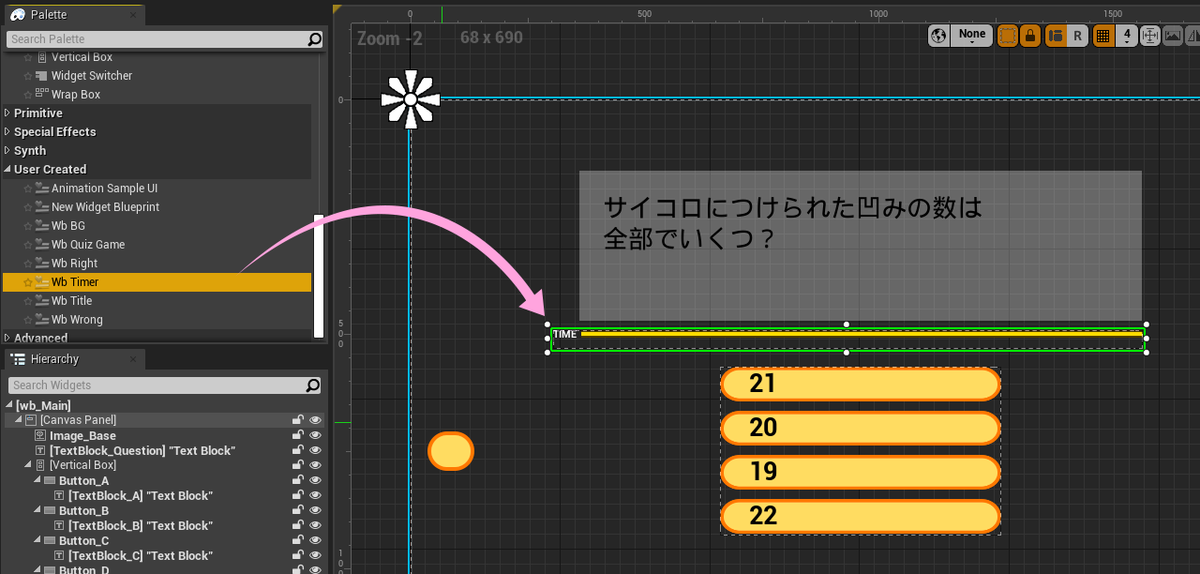Toggle the respect locks padlock button
The width and height of the screenshot is (1200, 574).
pyautogui.click(x=1032, y=36)
